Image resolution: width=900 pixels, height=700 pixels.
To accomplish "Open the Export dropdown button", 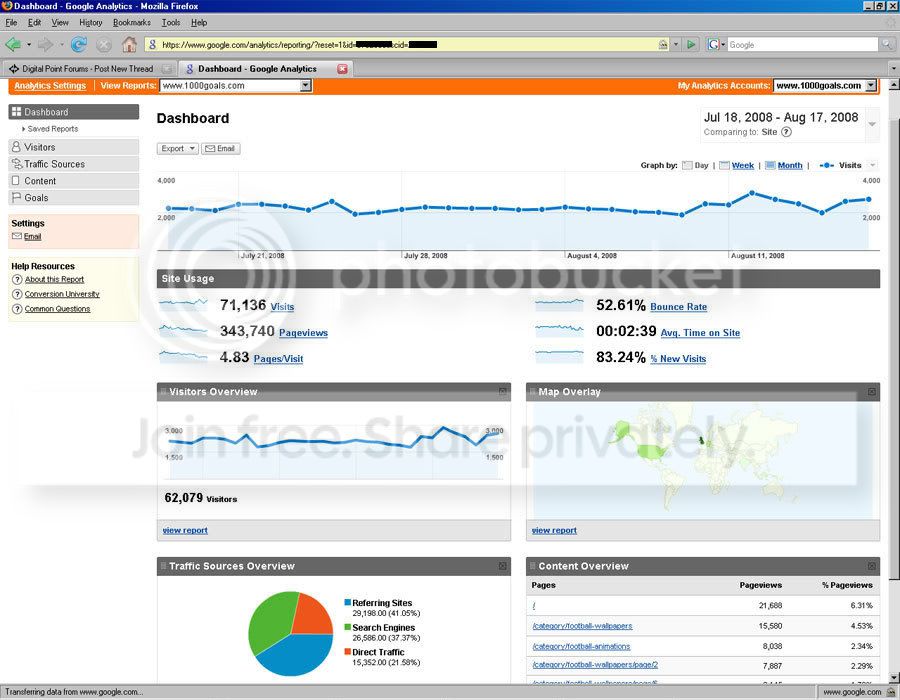I will (177, 149).
